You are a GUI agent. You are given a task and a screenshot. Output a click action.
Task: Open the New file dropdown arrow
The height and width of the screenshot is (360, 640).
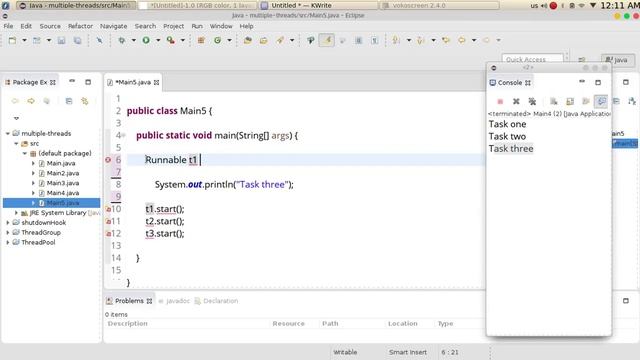coord(24,40)
